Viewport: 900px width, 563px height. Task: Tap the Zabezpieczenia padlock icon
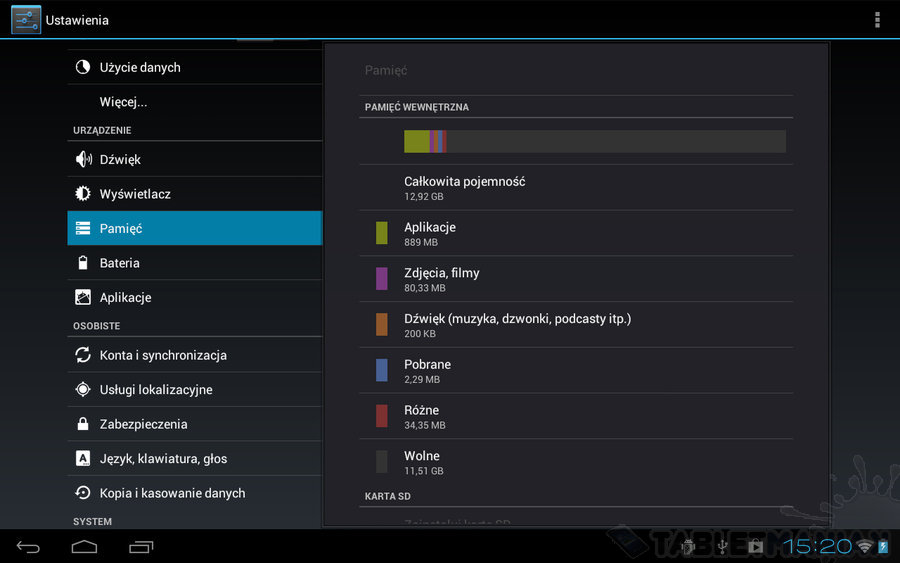(x=83, y=424)
